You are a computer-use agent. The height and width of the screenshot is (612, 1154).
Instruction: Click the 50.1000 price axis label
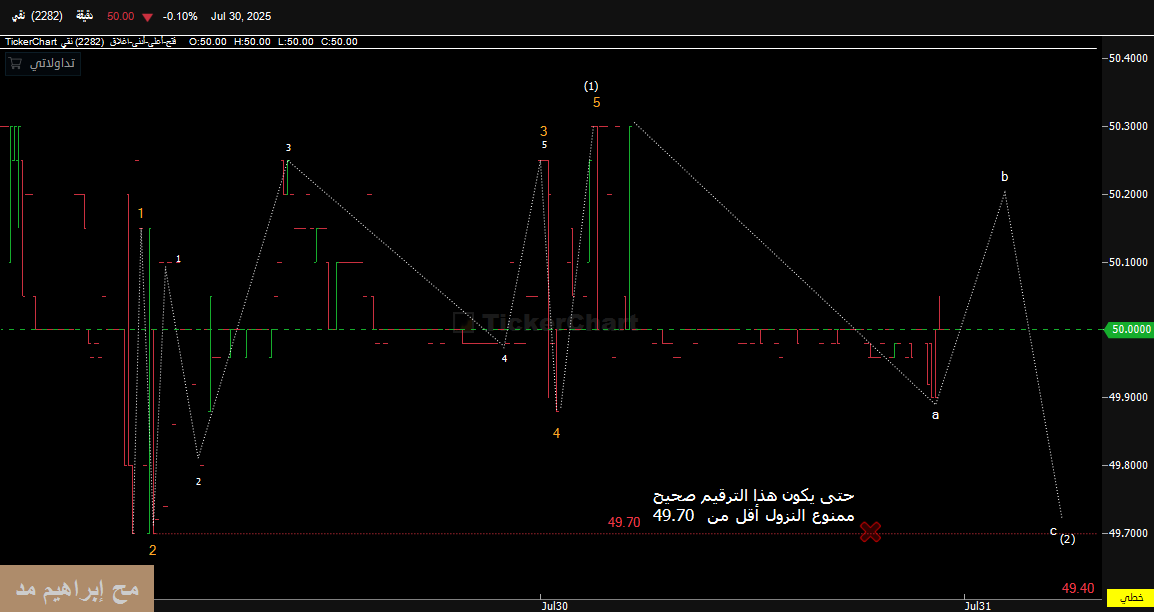coord(1128,262)
